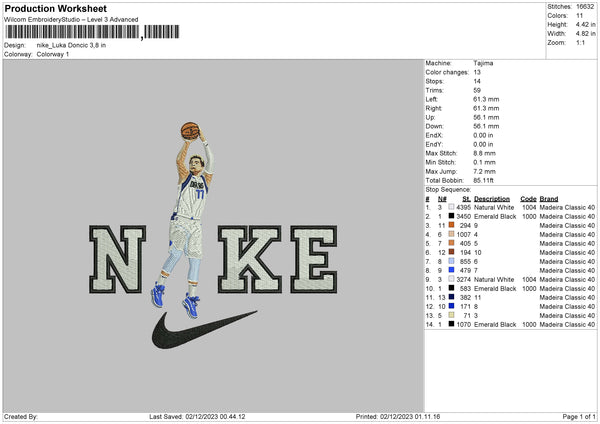The image size is (600, 424).
Task: Click the Description column header
Action: click(x=492, y=199)
